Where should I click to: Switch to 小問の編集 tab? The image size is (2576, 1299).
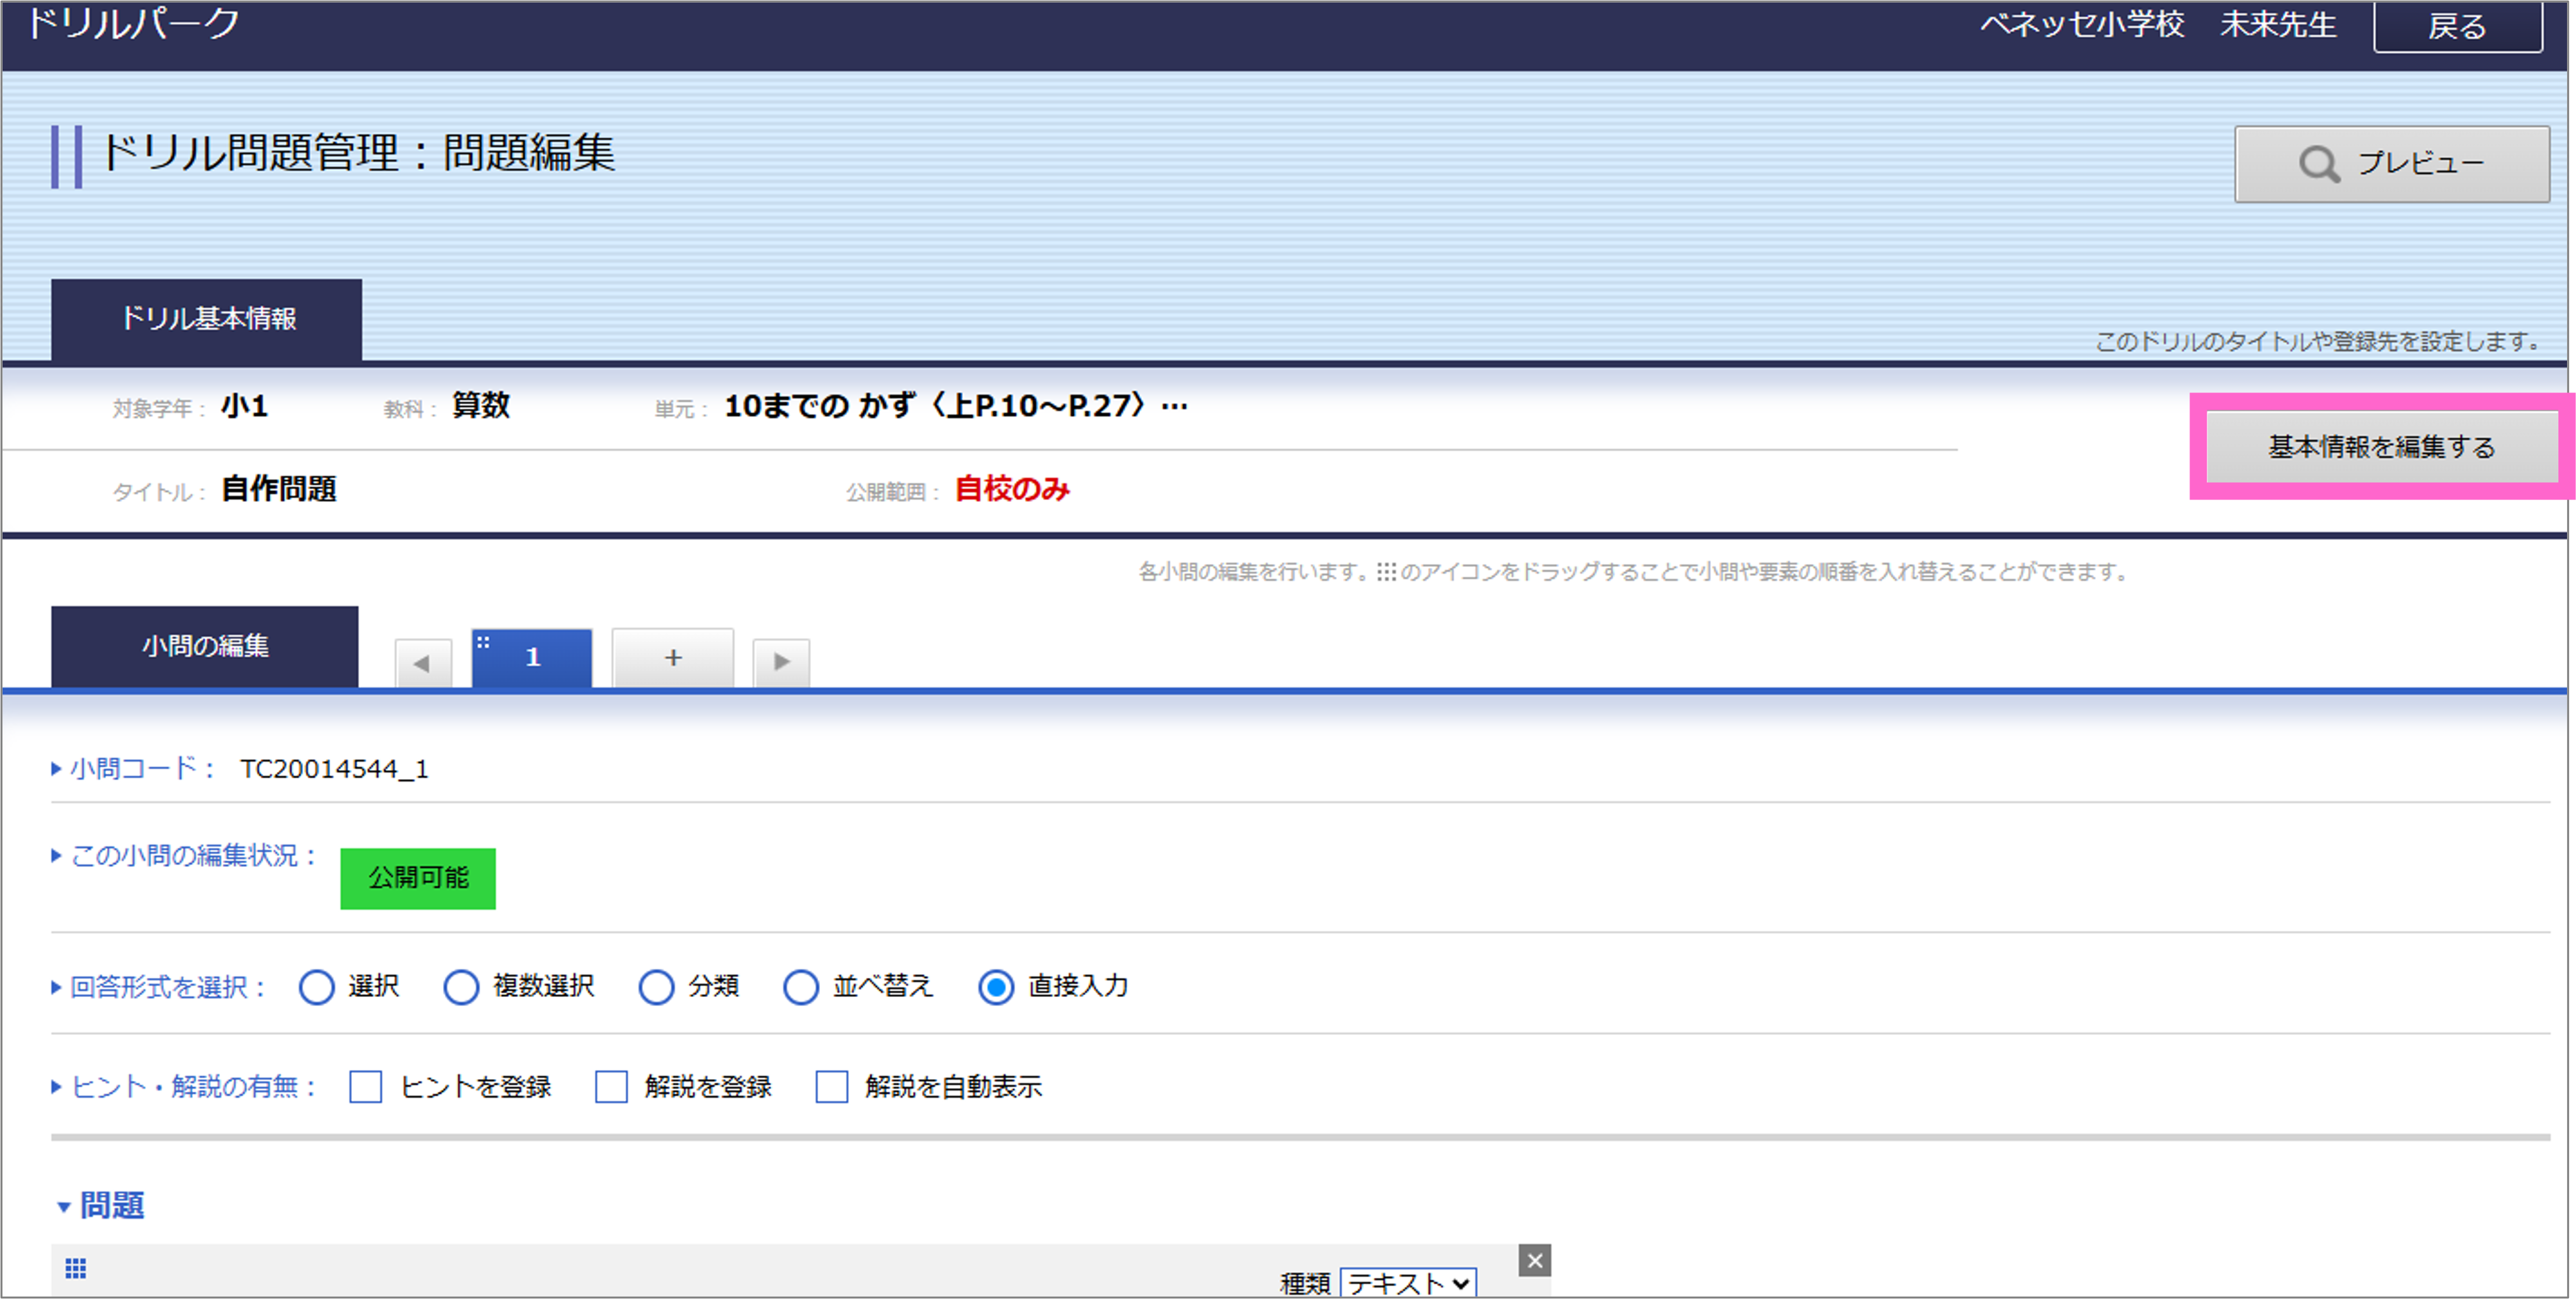(x=205, y=646)
